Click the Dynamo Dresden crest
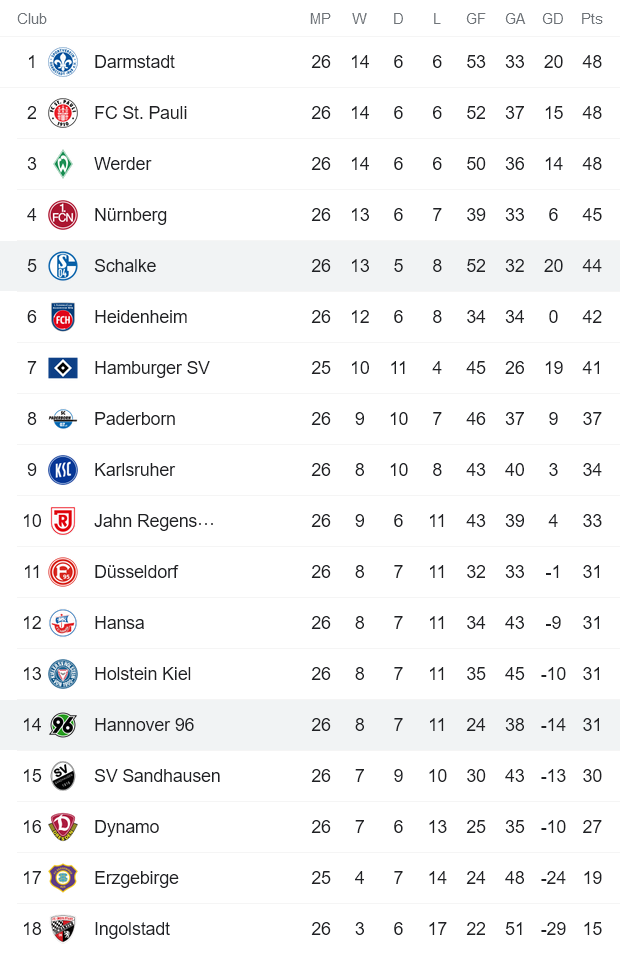The width and height of the screenshot is (620, 961). click(62, 827)
